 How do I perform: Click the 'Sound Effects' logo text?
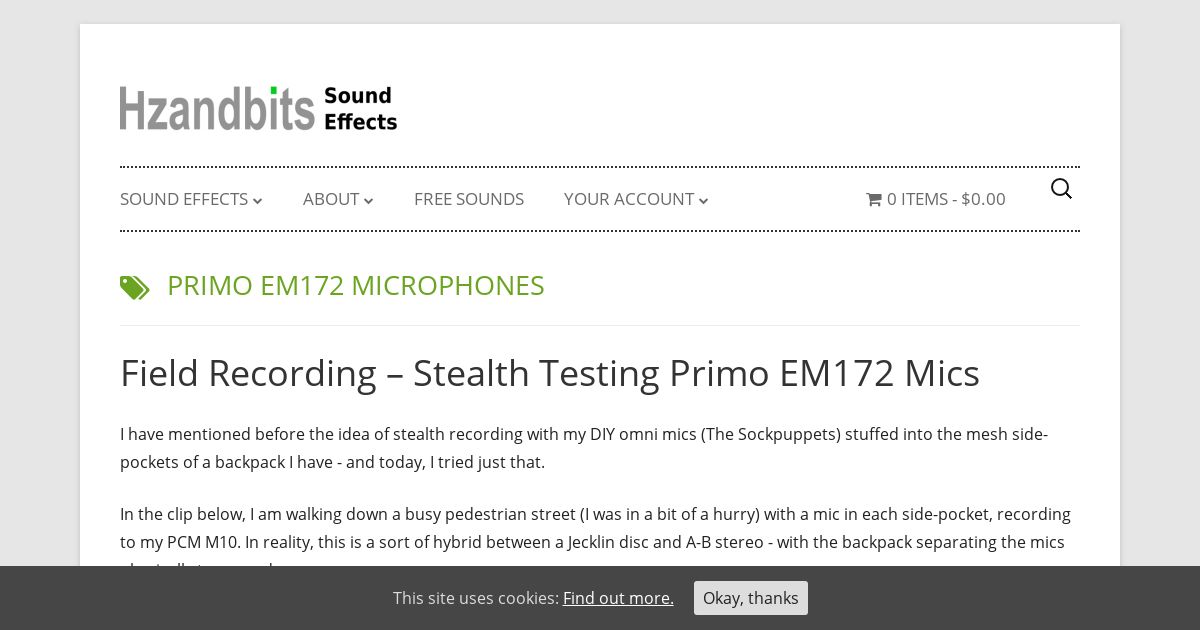pos(360,108)
